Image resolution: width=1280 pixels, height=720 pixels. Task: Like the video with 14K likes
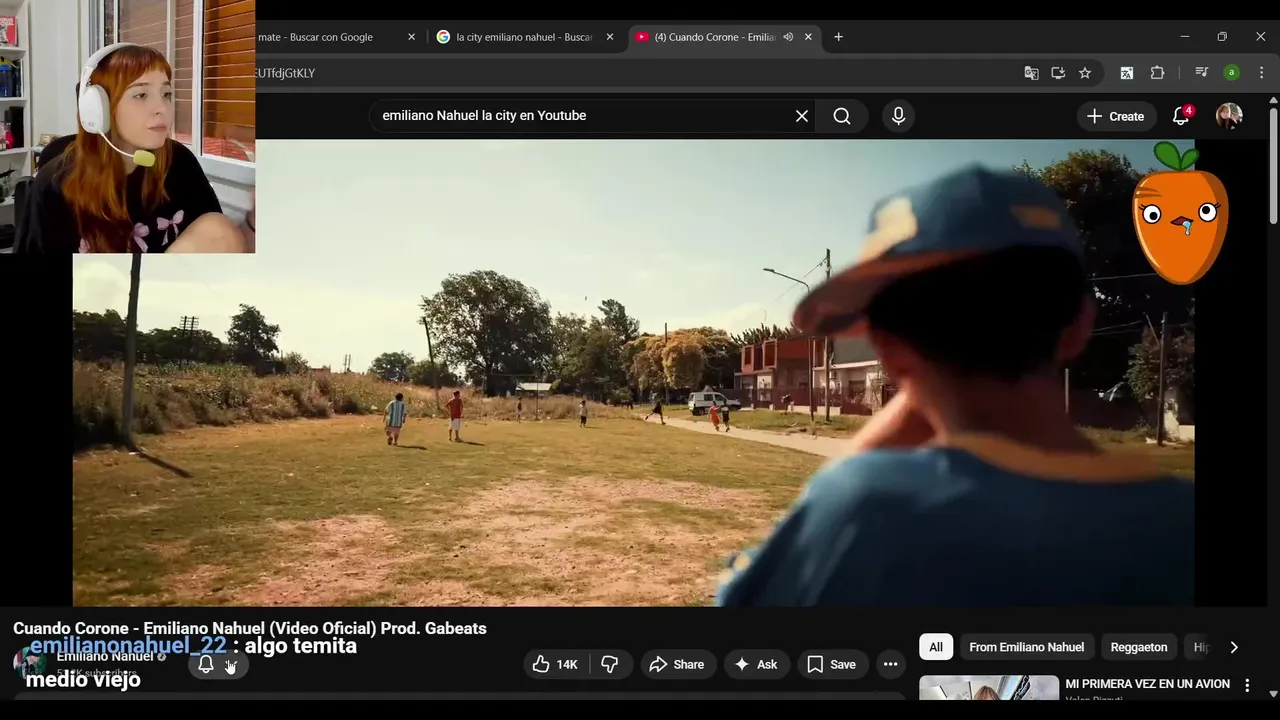[555, 664]
